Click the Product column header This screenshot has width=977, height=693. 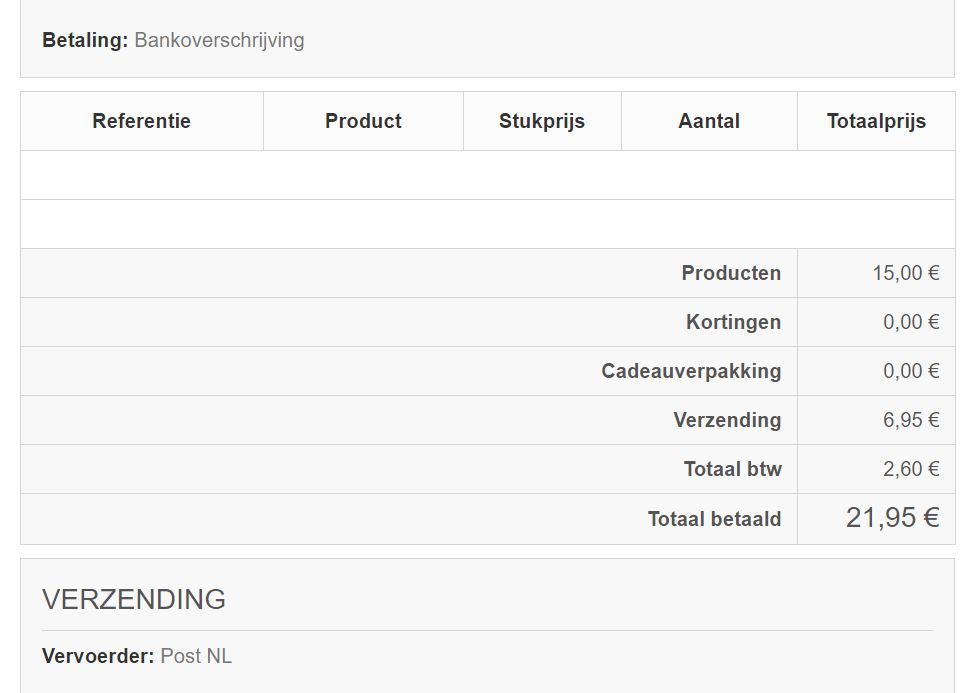[x=363, y=121]
